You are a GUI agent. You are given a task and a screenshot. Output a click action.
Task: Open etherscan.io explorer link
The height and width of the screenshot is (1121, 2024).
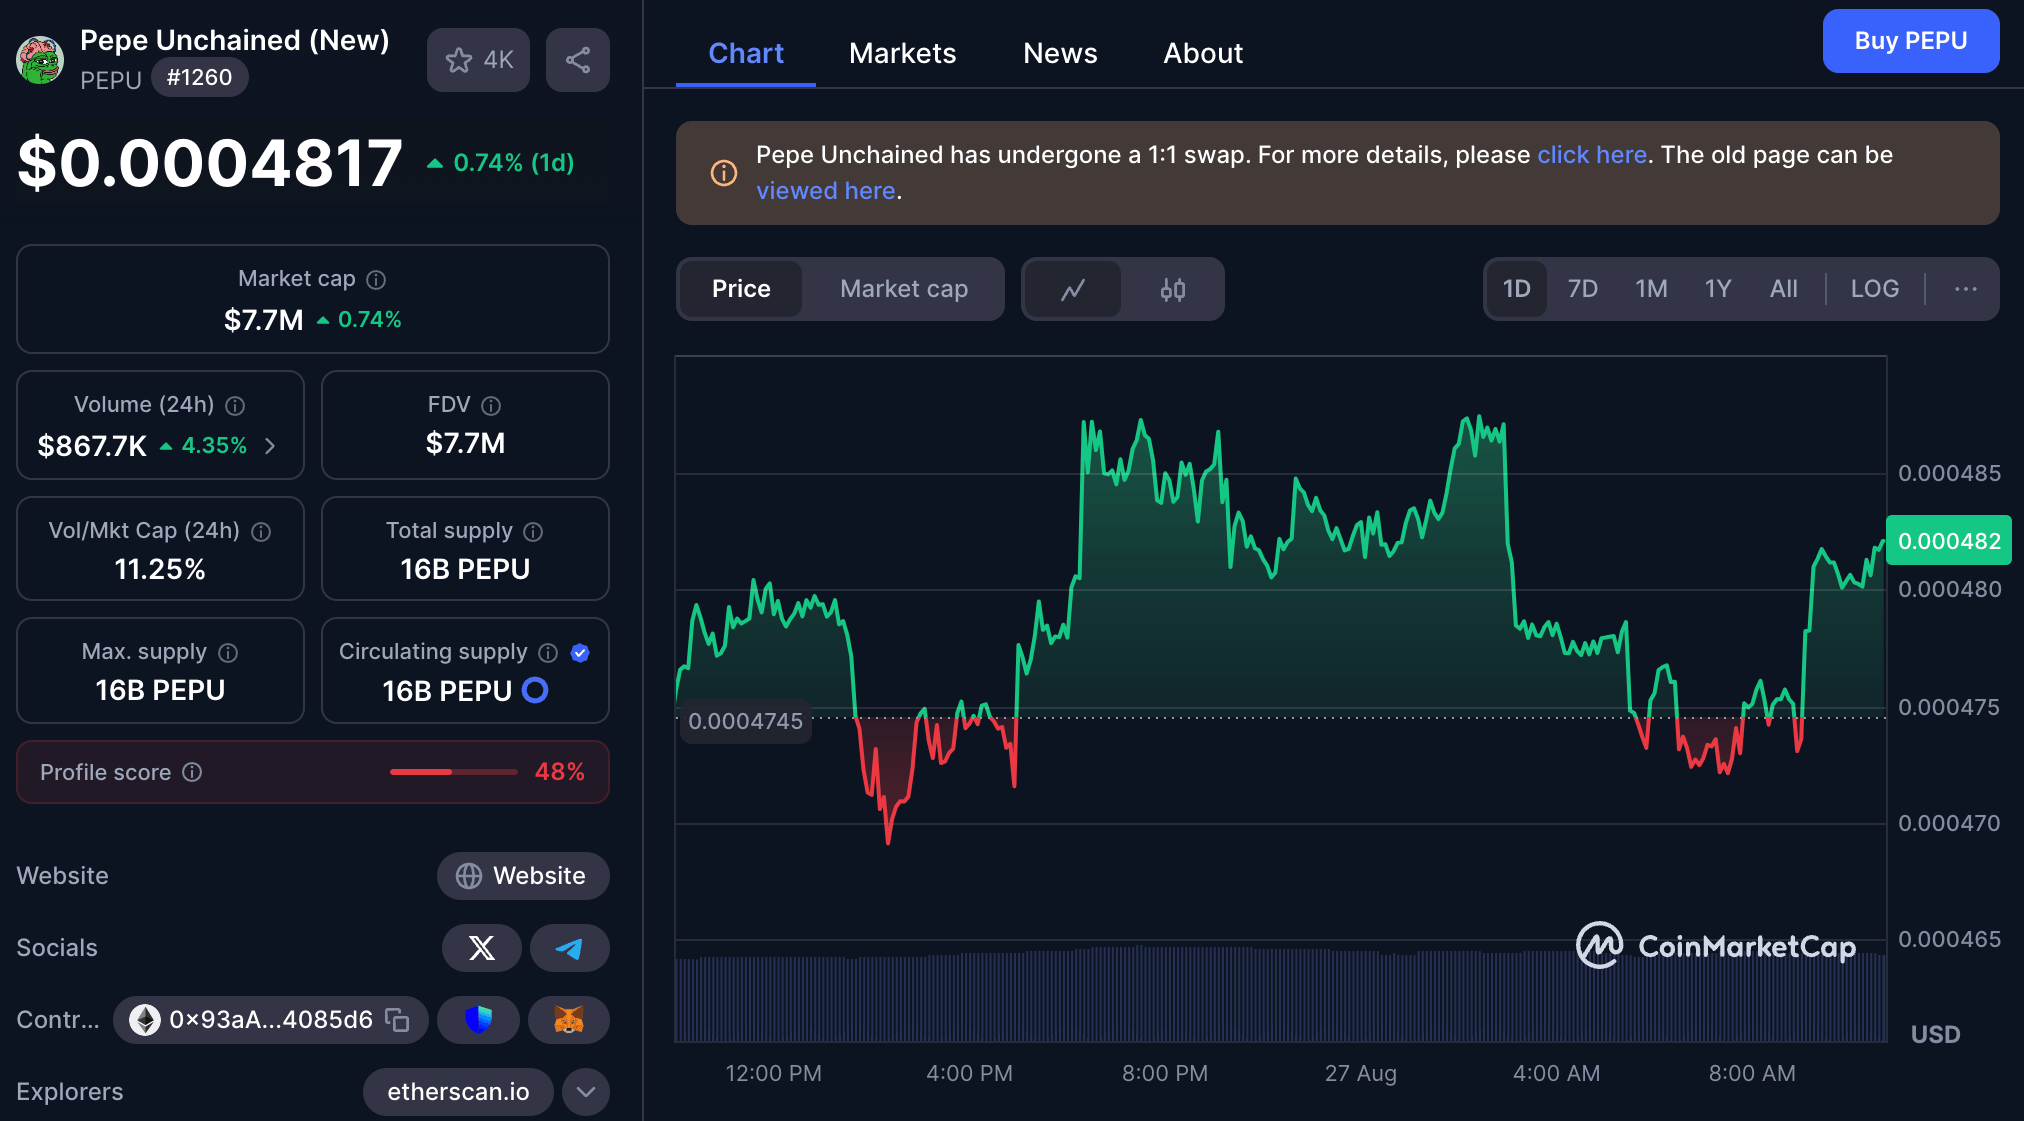tap(458, 1092)
